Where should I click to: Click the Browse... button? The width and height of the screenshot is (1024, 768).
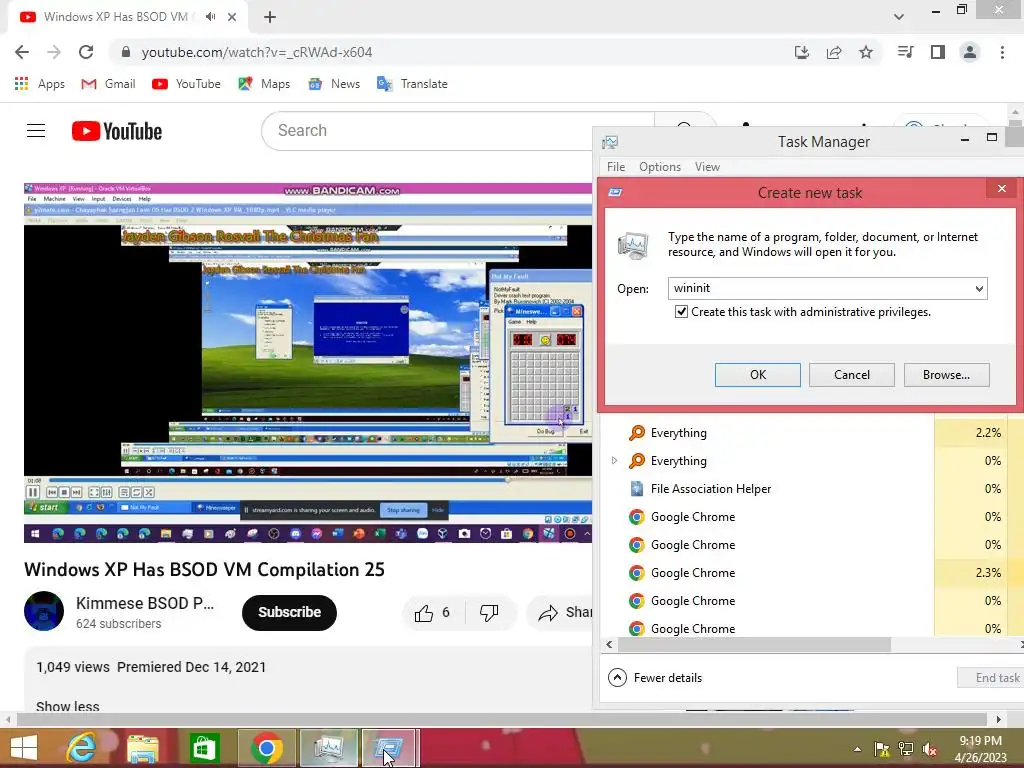click(946, 375)
